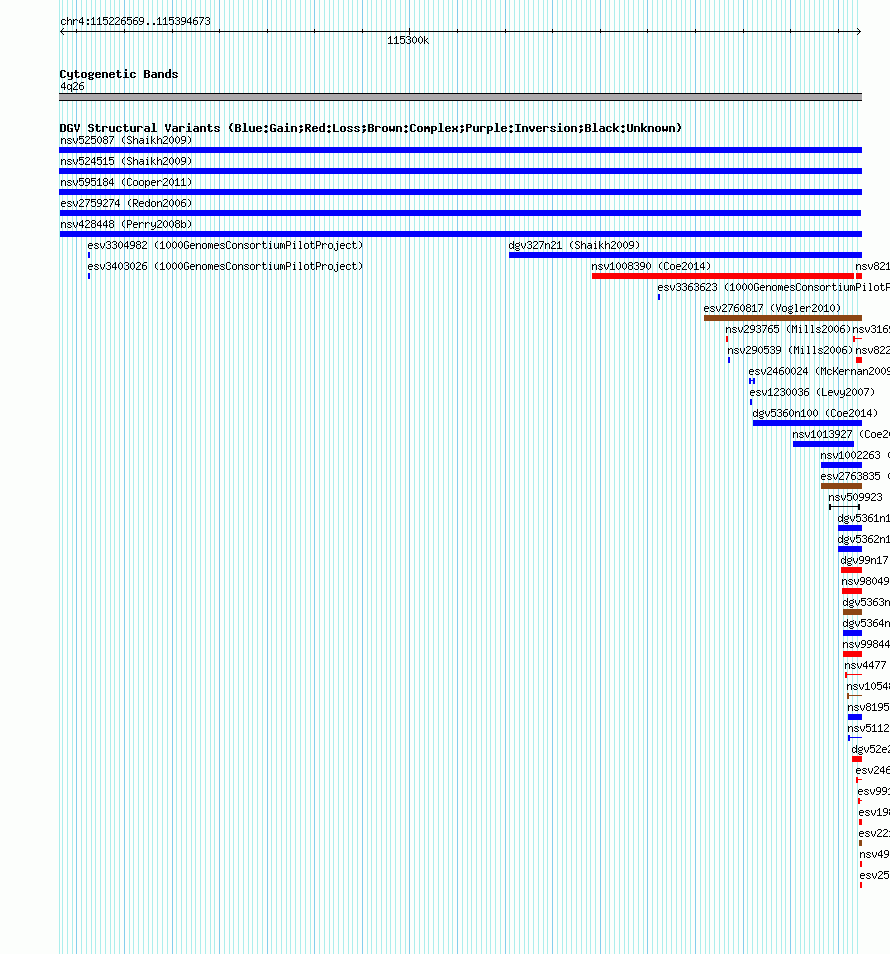Click the blue bar under dgv5360n100
Image resolution: width=890 pixels, height=954 pixels.
[x=807, y=423]
